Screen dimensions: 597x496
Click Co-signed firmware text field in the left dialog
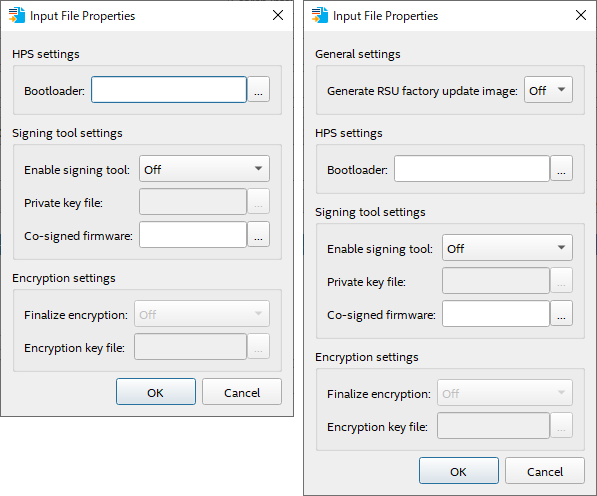pyautogui.click(x=193, y=234)
